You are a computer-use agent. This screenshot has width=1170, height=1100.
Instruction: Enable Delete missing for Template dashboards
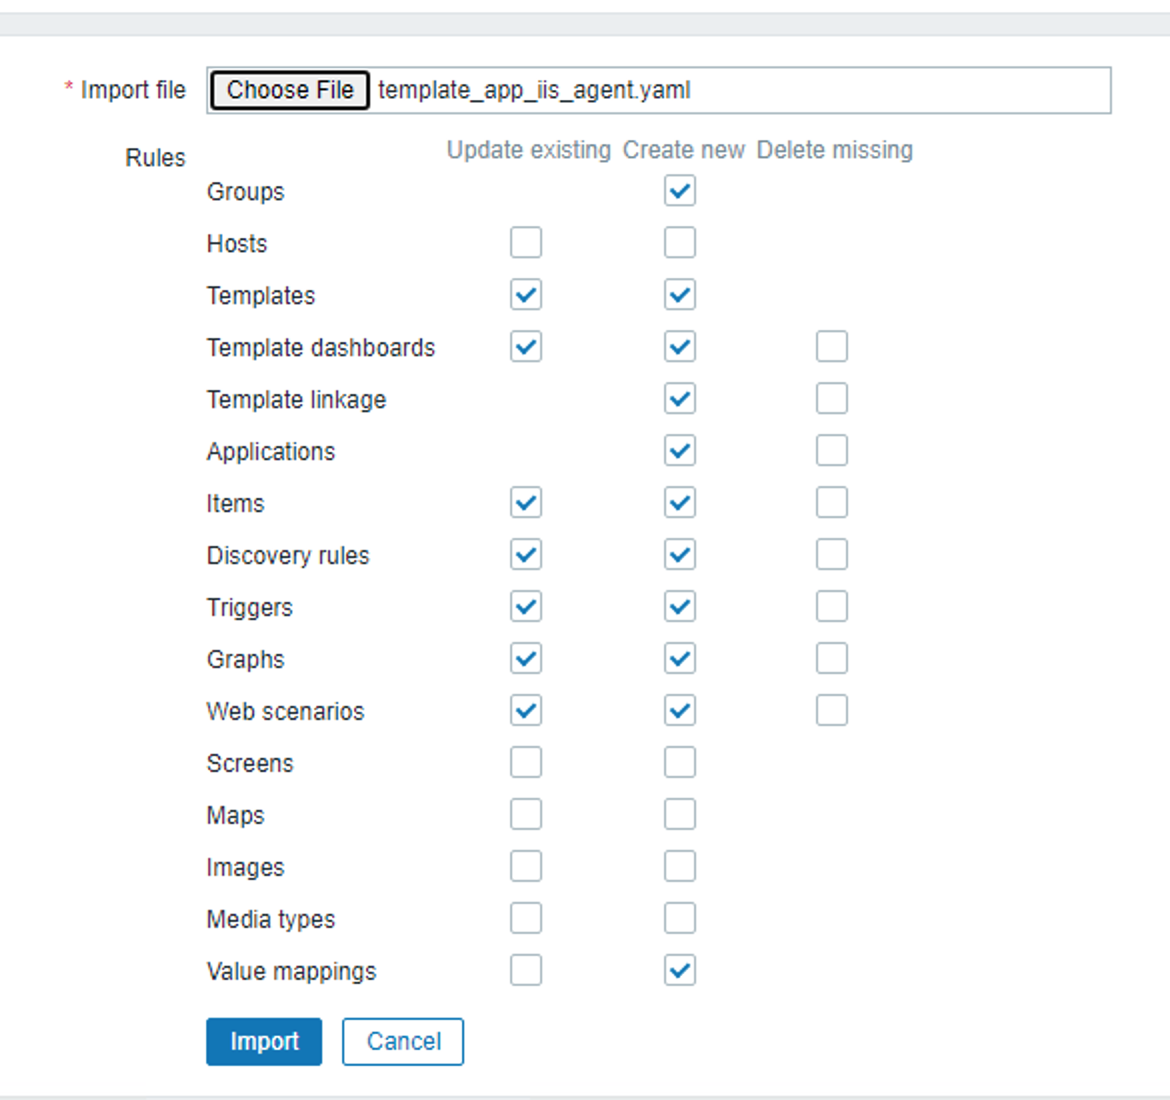point(832,347)
